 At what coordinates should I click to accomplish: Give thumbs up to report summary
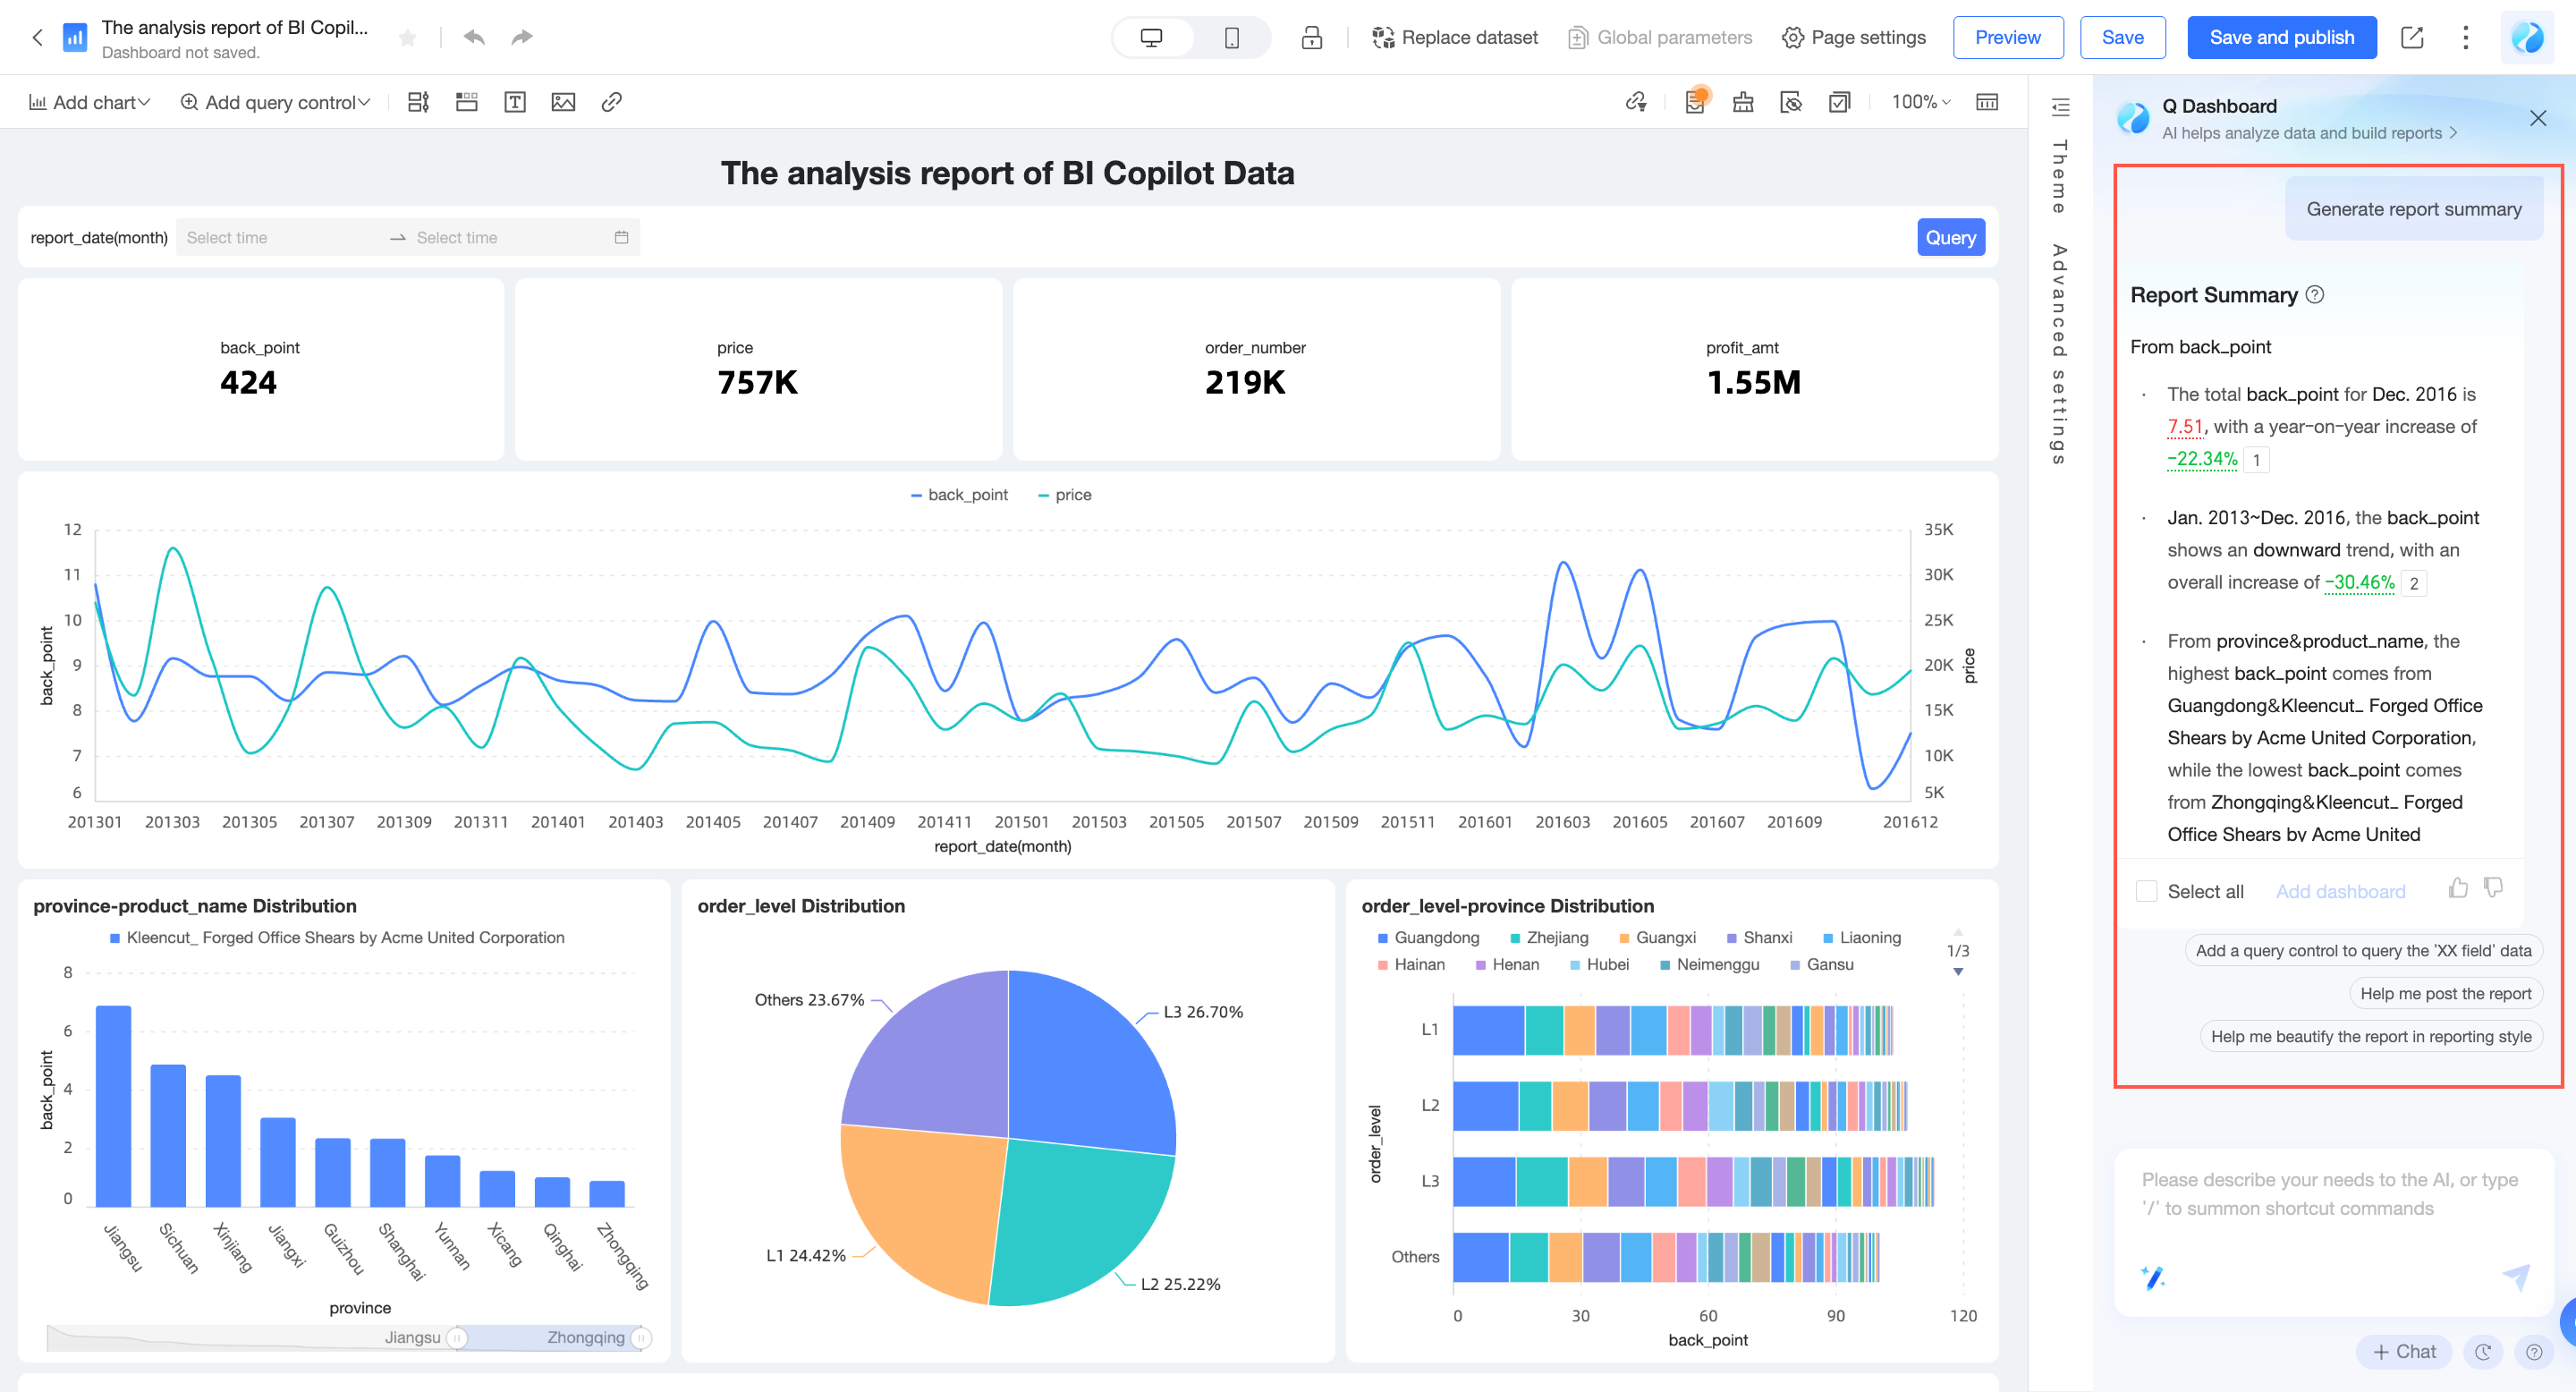2458,888
